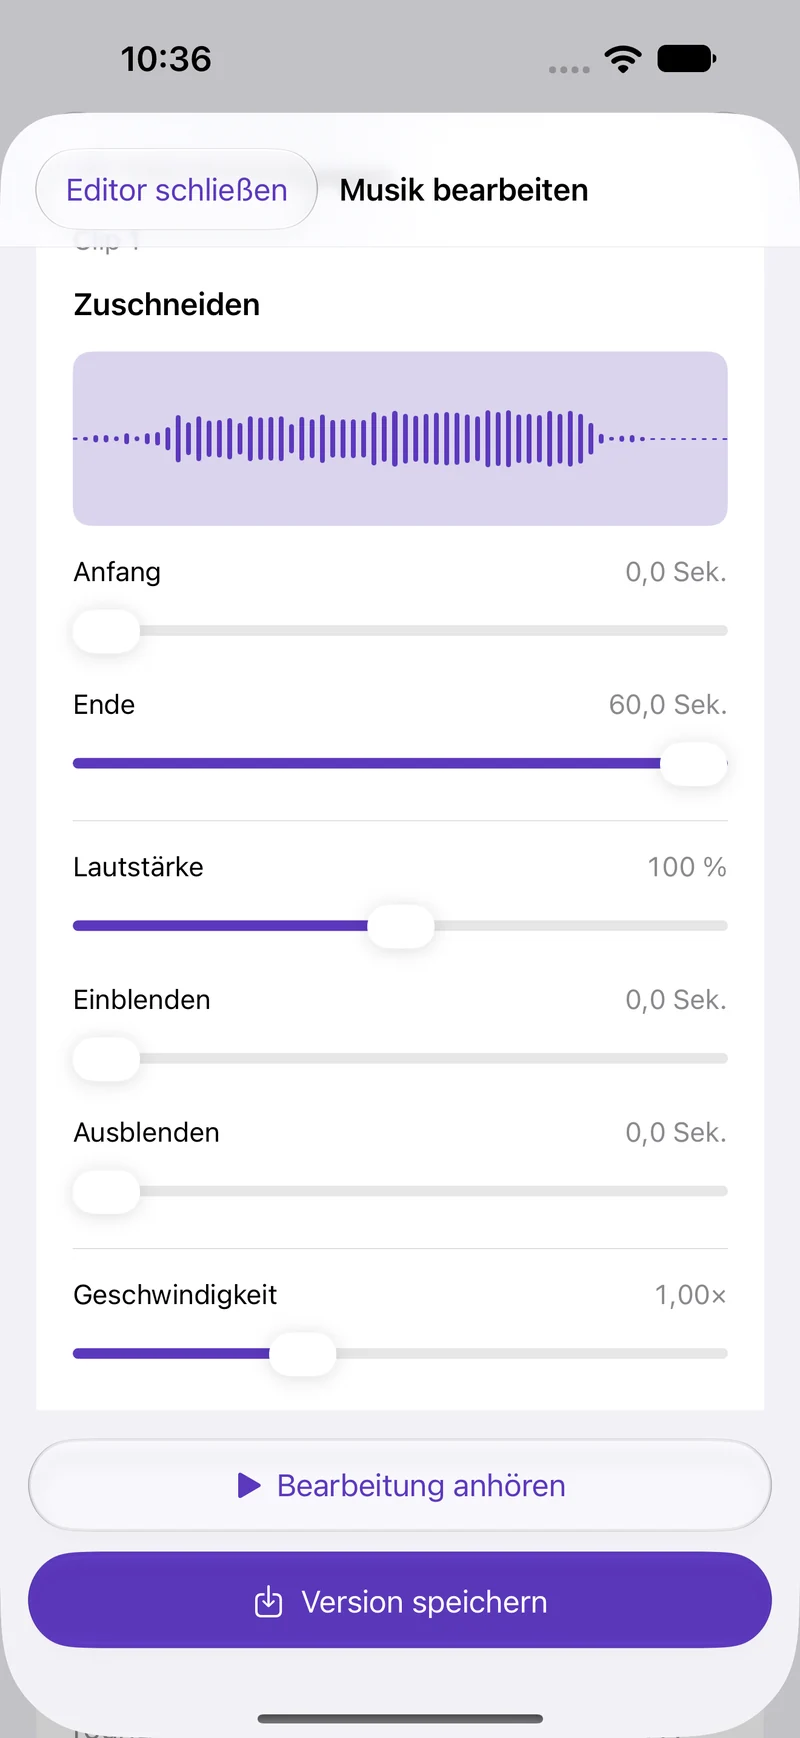Save the version with Version speichern
The height and width of the screenshot is (1738, 800).
coord(400,1600)
